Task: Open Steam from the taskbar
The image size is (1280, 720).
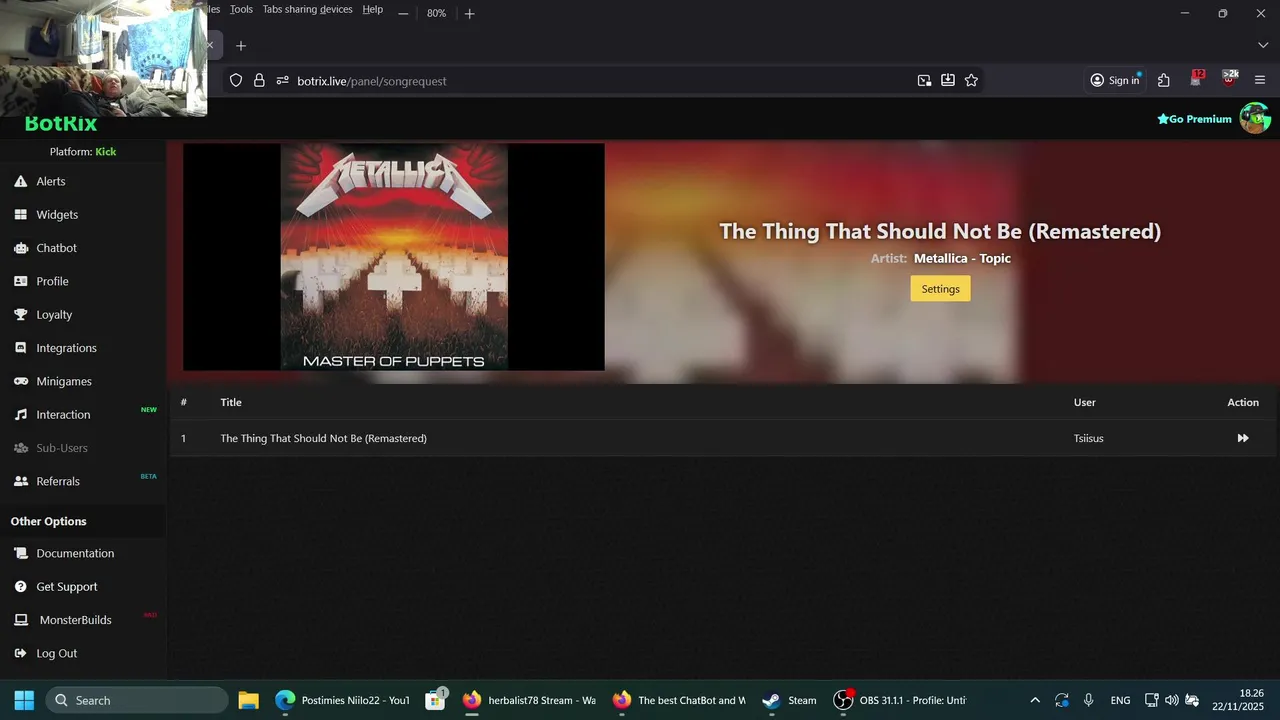Action: click(790, 700)
